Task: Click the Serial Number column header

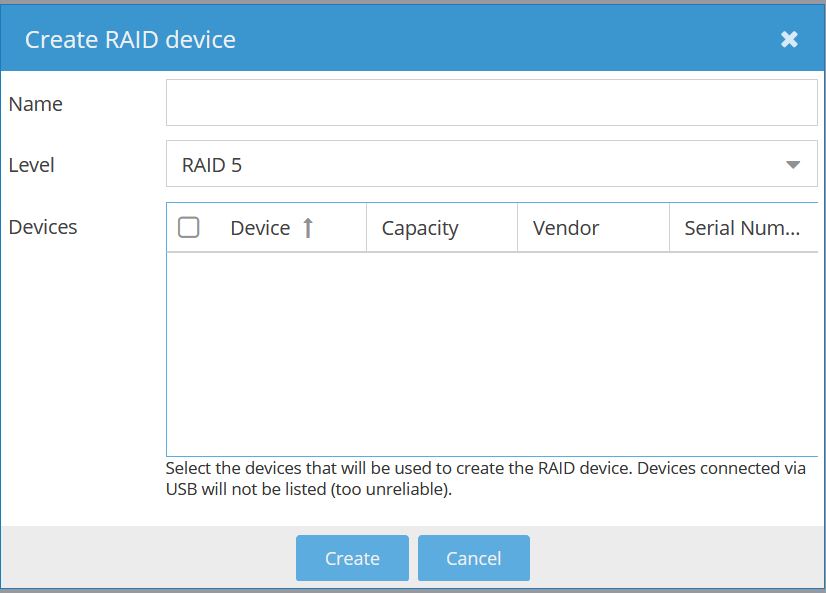Action: coord(741,227)
